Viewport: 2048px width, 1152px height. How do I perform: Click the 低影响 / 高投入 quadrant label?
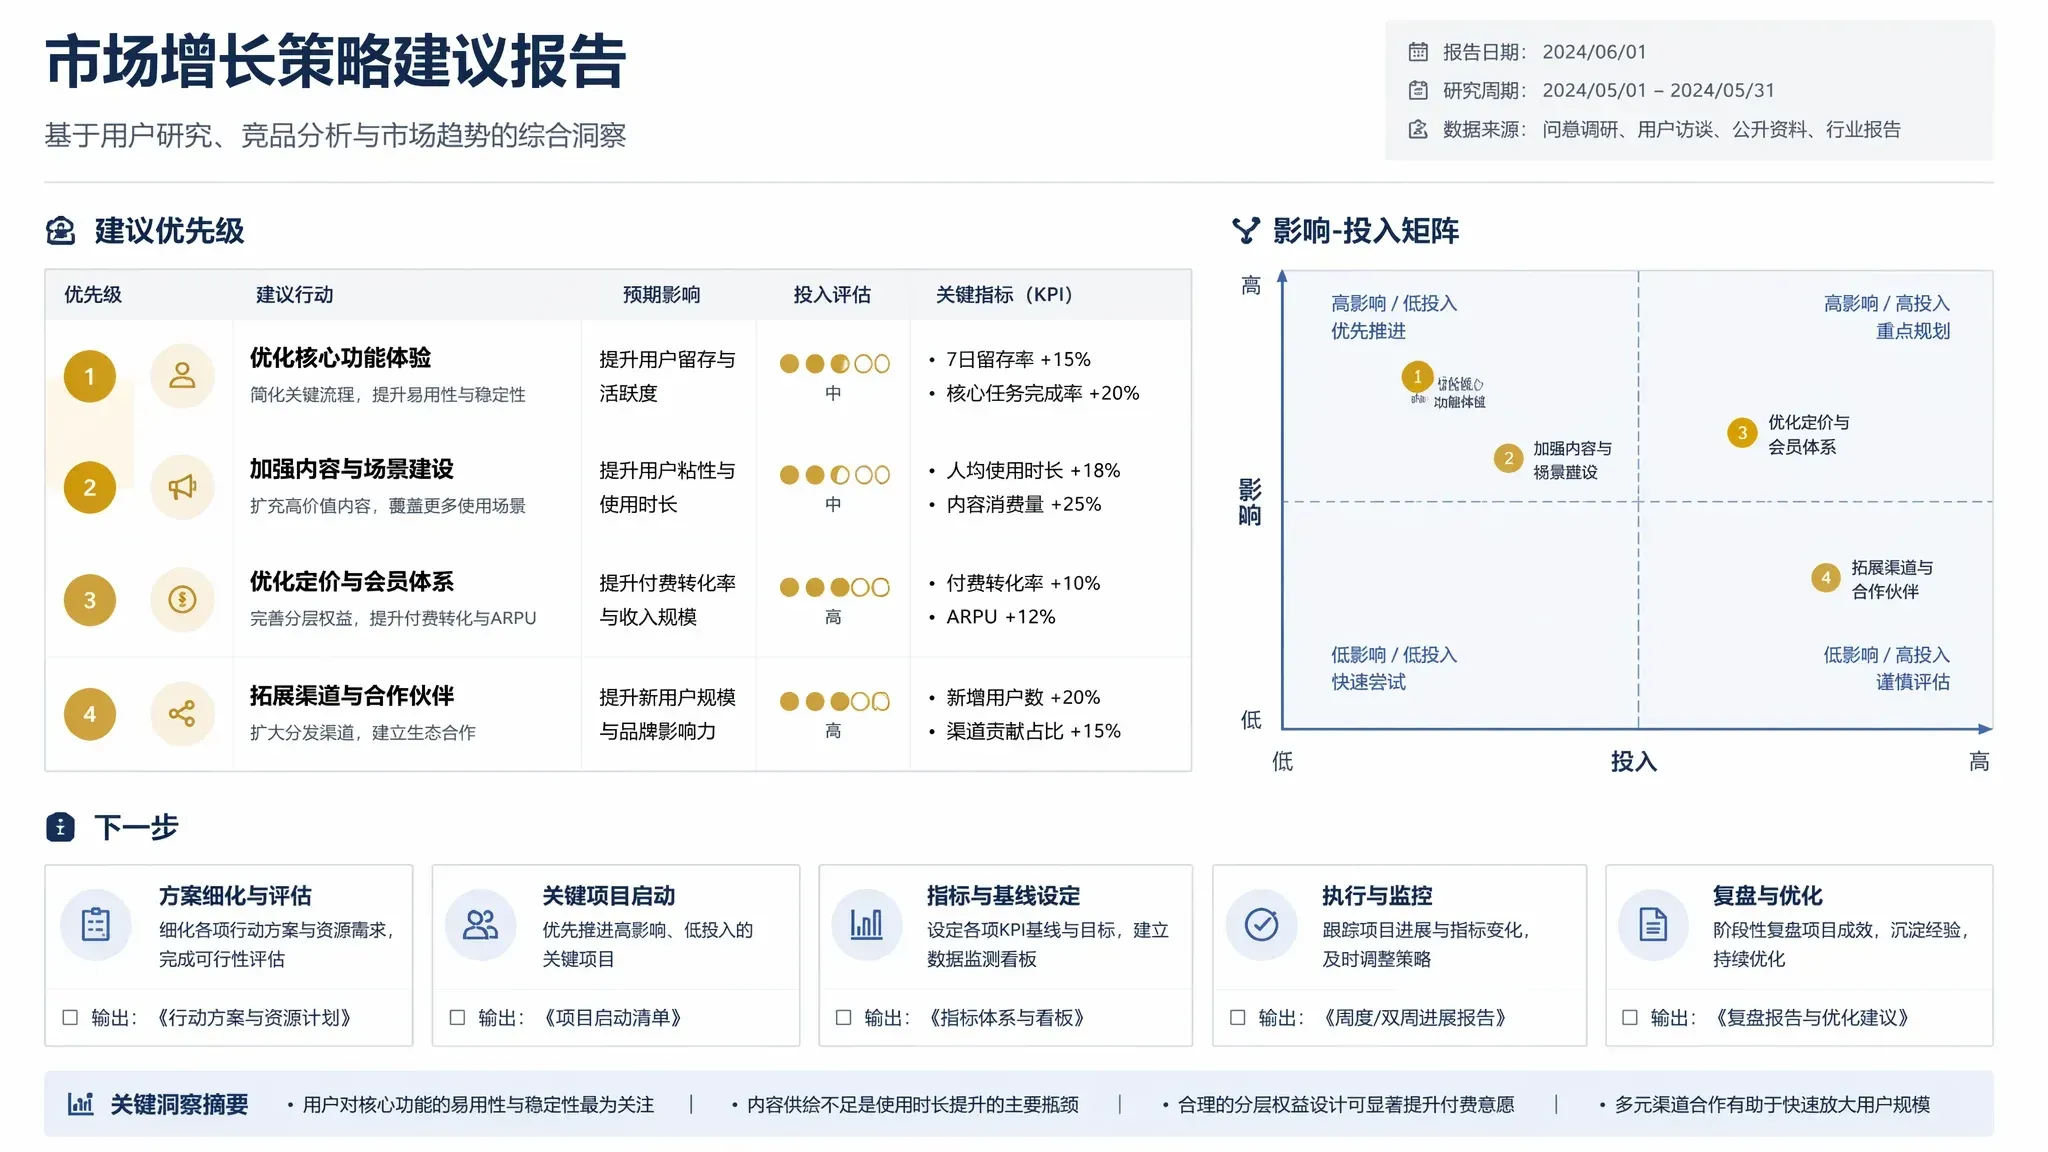tap(1886, 655)
